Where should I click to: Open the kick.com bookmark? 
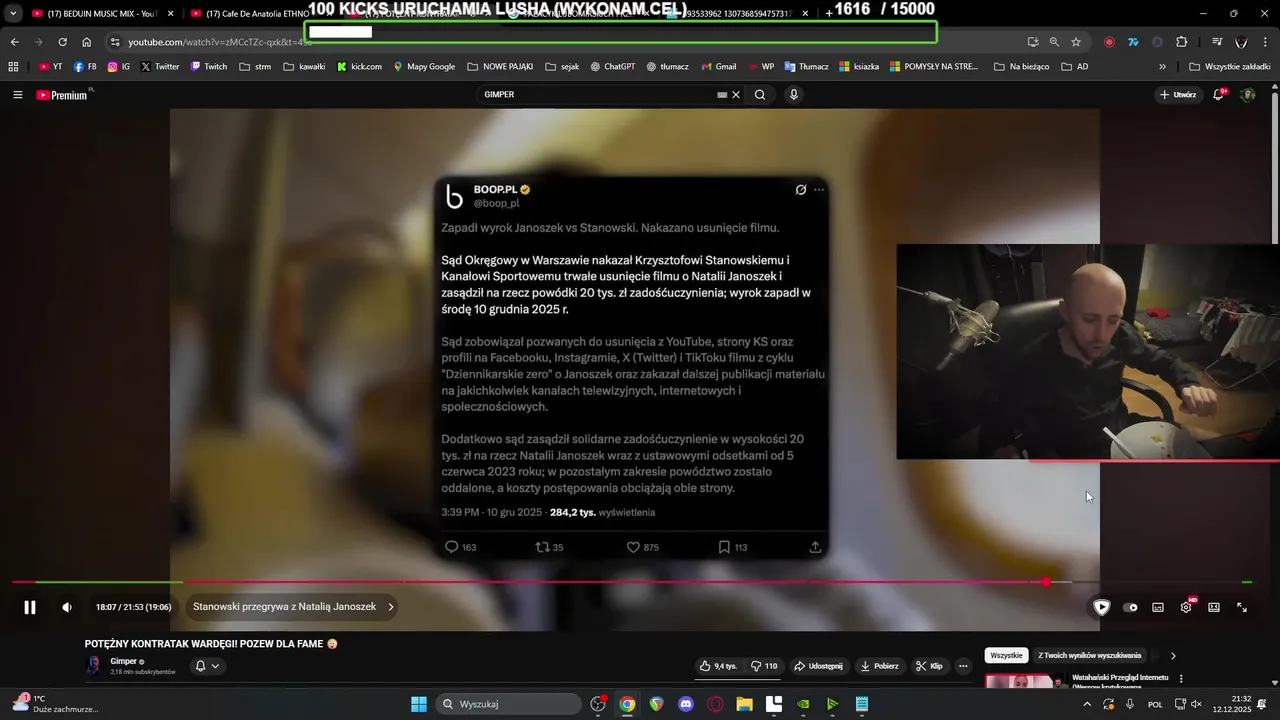359,67
